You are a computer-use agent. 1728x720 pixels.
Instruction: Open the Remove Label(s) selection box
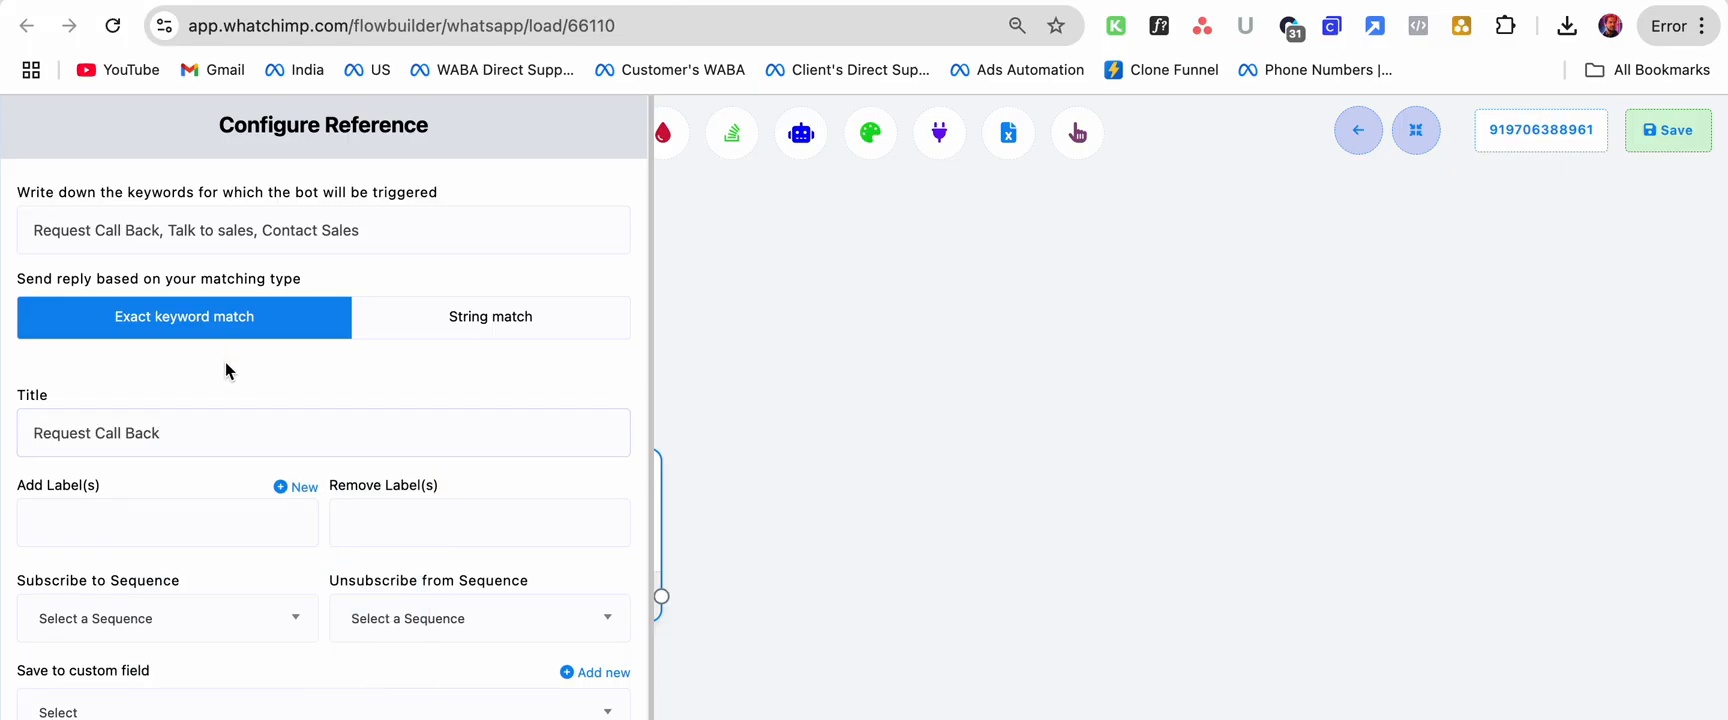pos(480,523)
